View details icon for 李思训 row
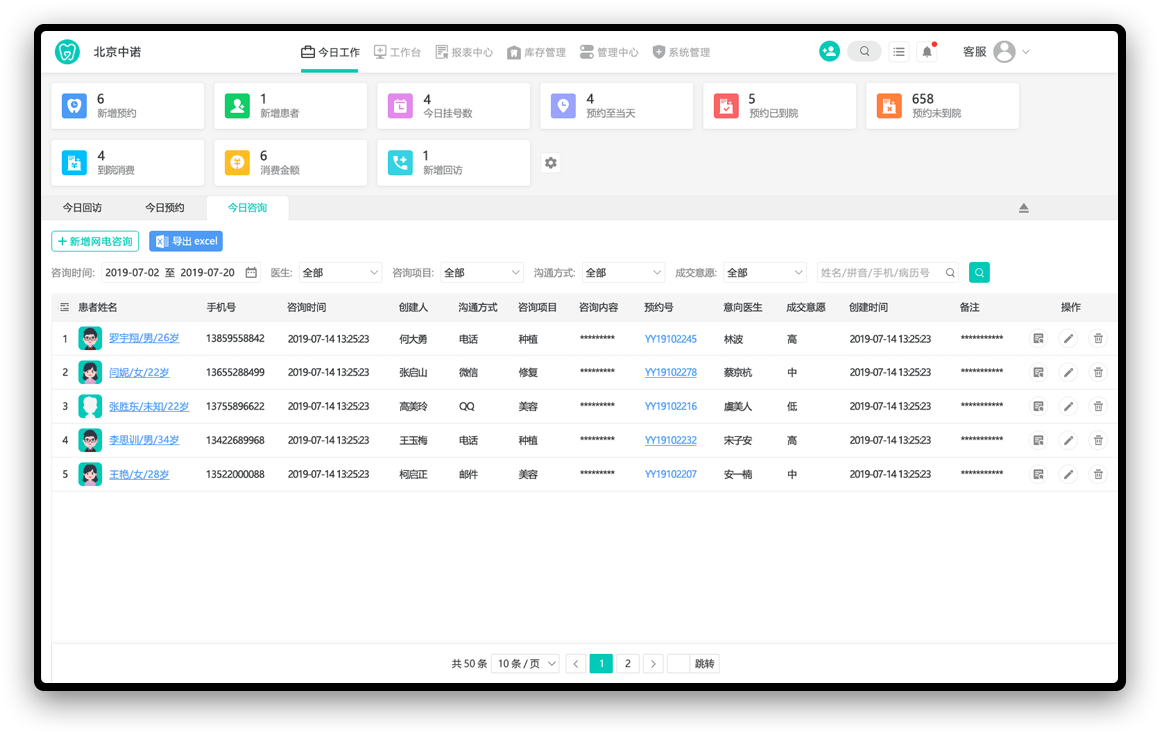The width and height of the screenshot is (1160, 735). point(1039,441)
